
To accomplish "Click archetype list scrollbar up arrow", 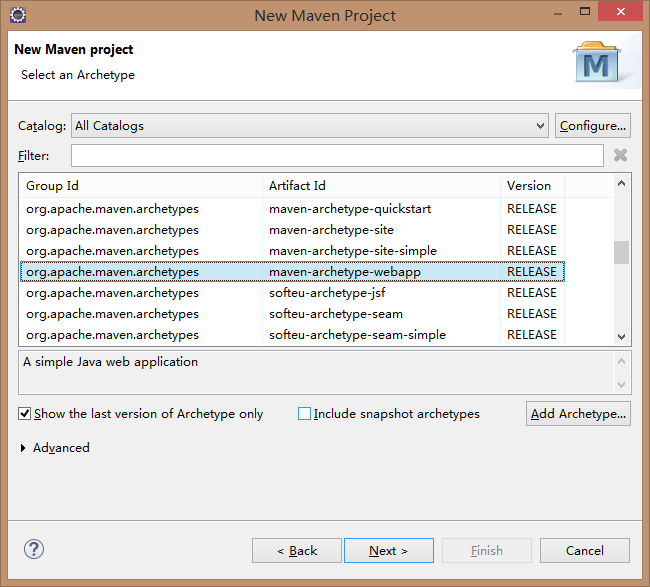I will click(621, 183).
